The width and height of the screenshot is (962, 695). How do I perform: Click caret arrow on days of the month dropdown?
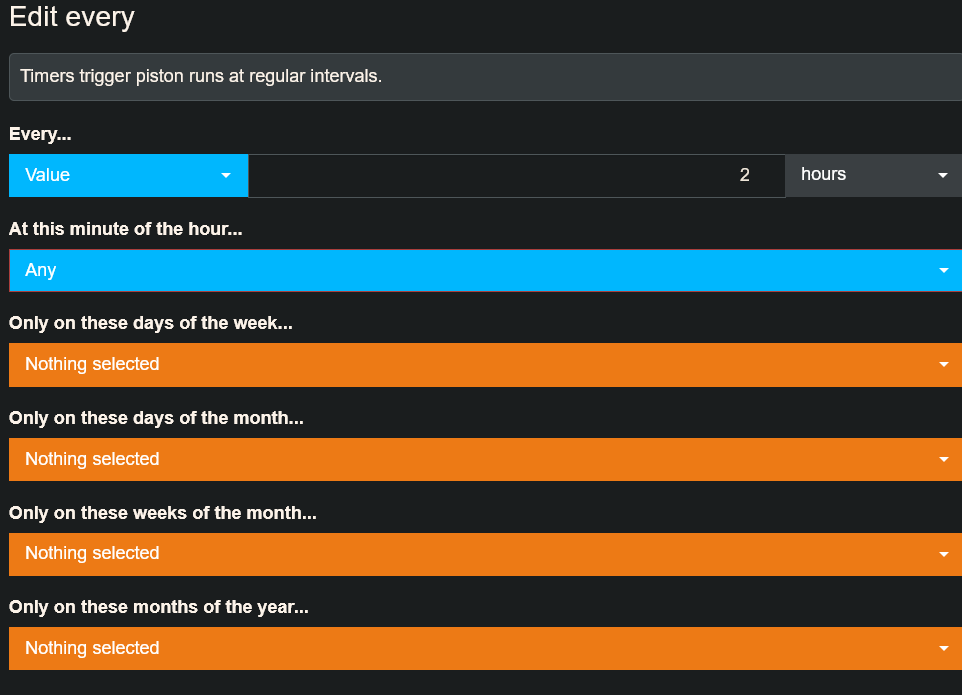[x=944, y=459]
